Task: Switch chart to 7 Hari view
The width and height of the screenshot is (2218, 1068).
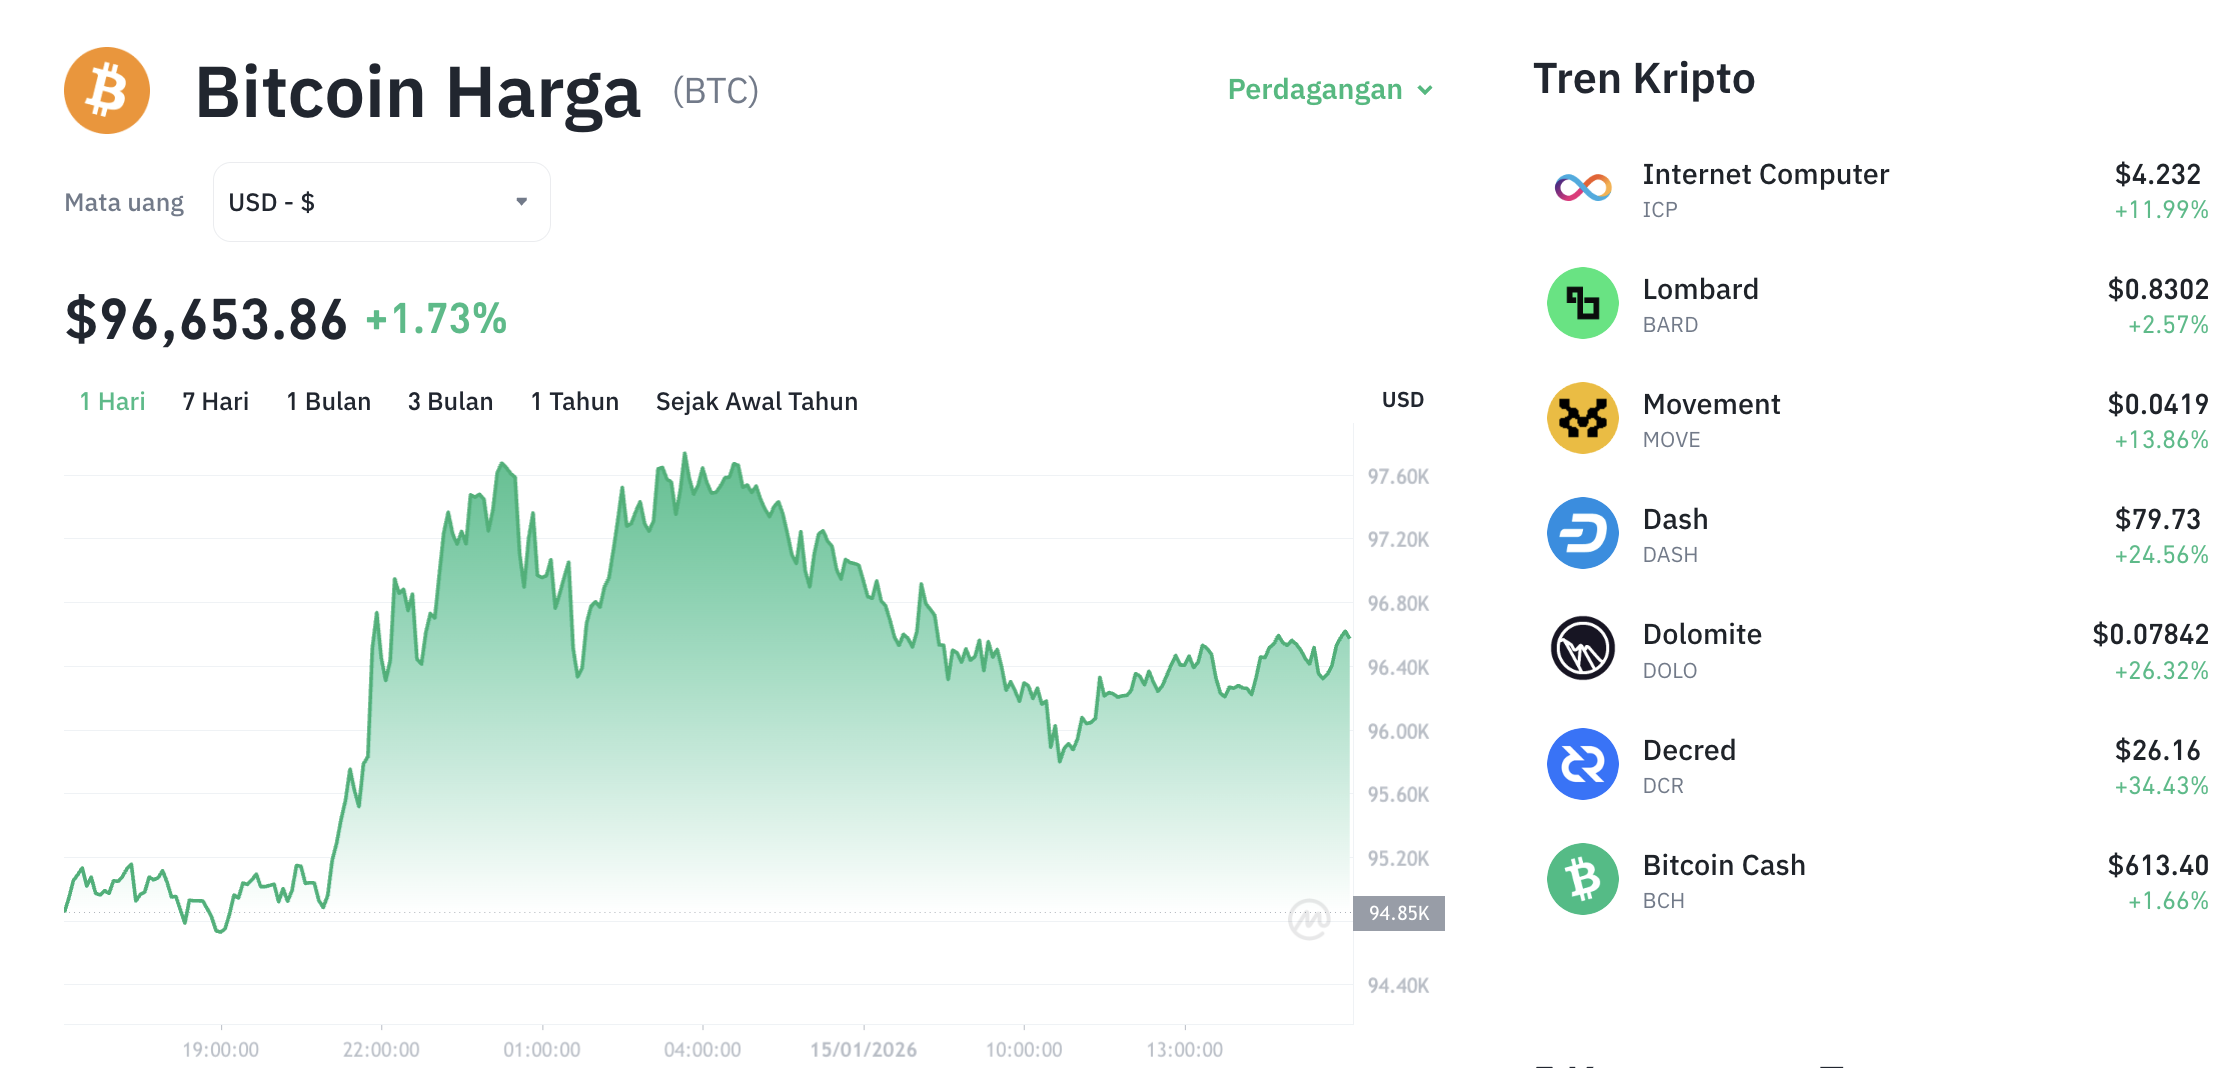Action: [214, 401]
